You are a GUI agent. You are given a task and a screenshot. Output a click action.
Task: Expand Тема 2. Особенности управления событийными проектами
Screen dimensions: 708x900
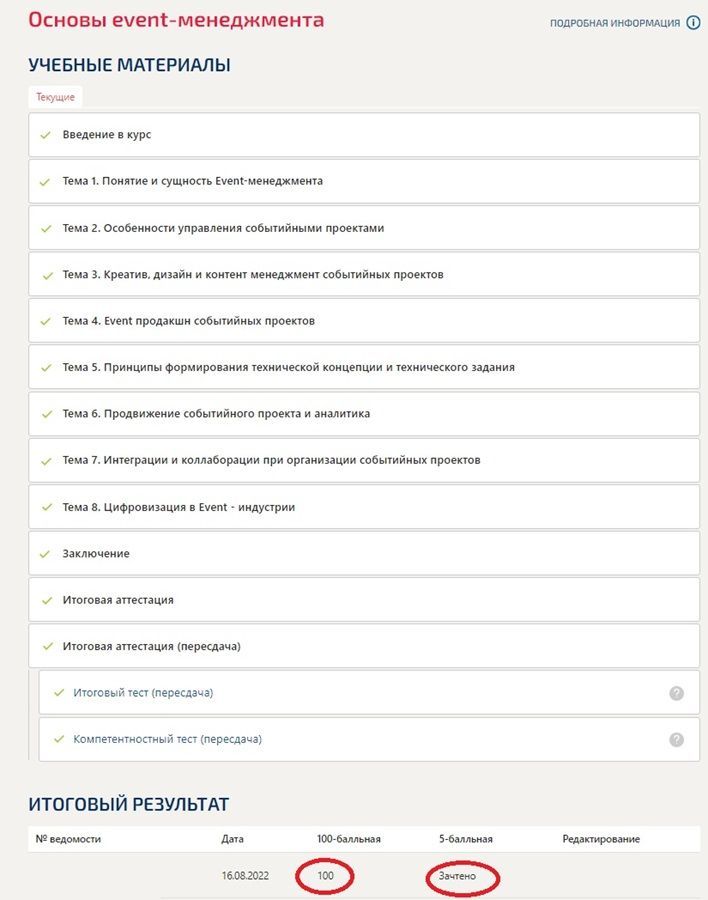(364, 228)
